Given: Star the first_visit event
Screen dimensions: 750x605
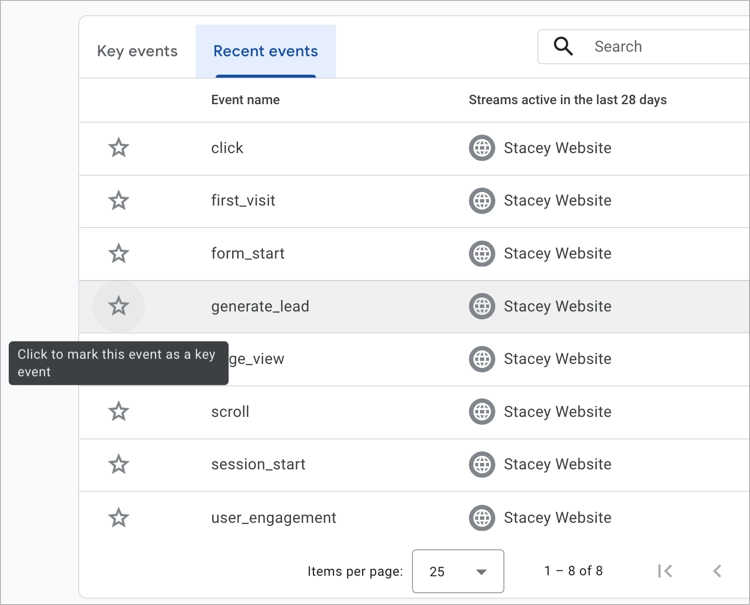Looking at the screenshot, I should 119,201.
